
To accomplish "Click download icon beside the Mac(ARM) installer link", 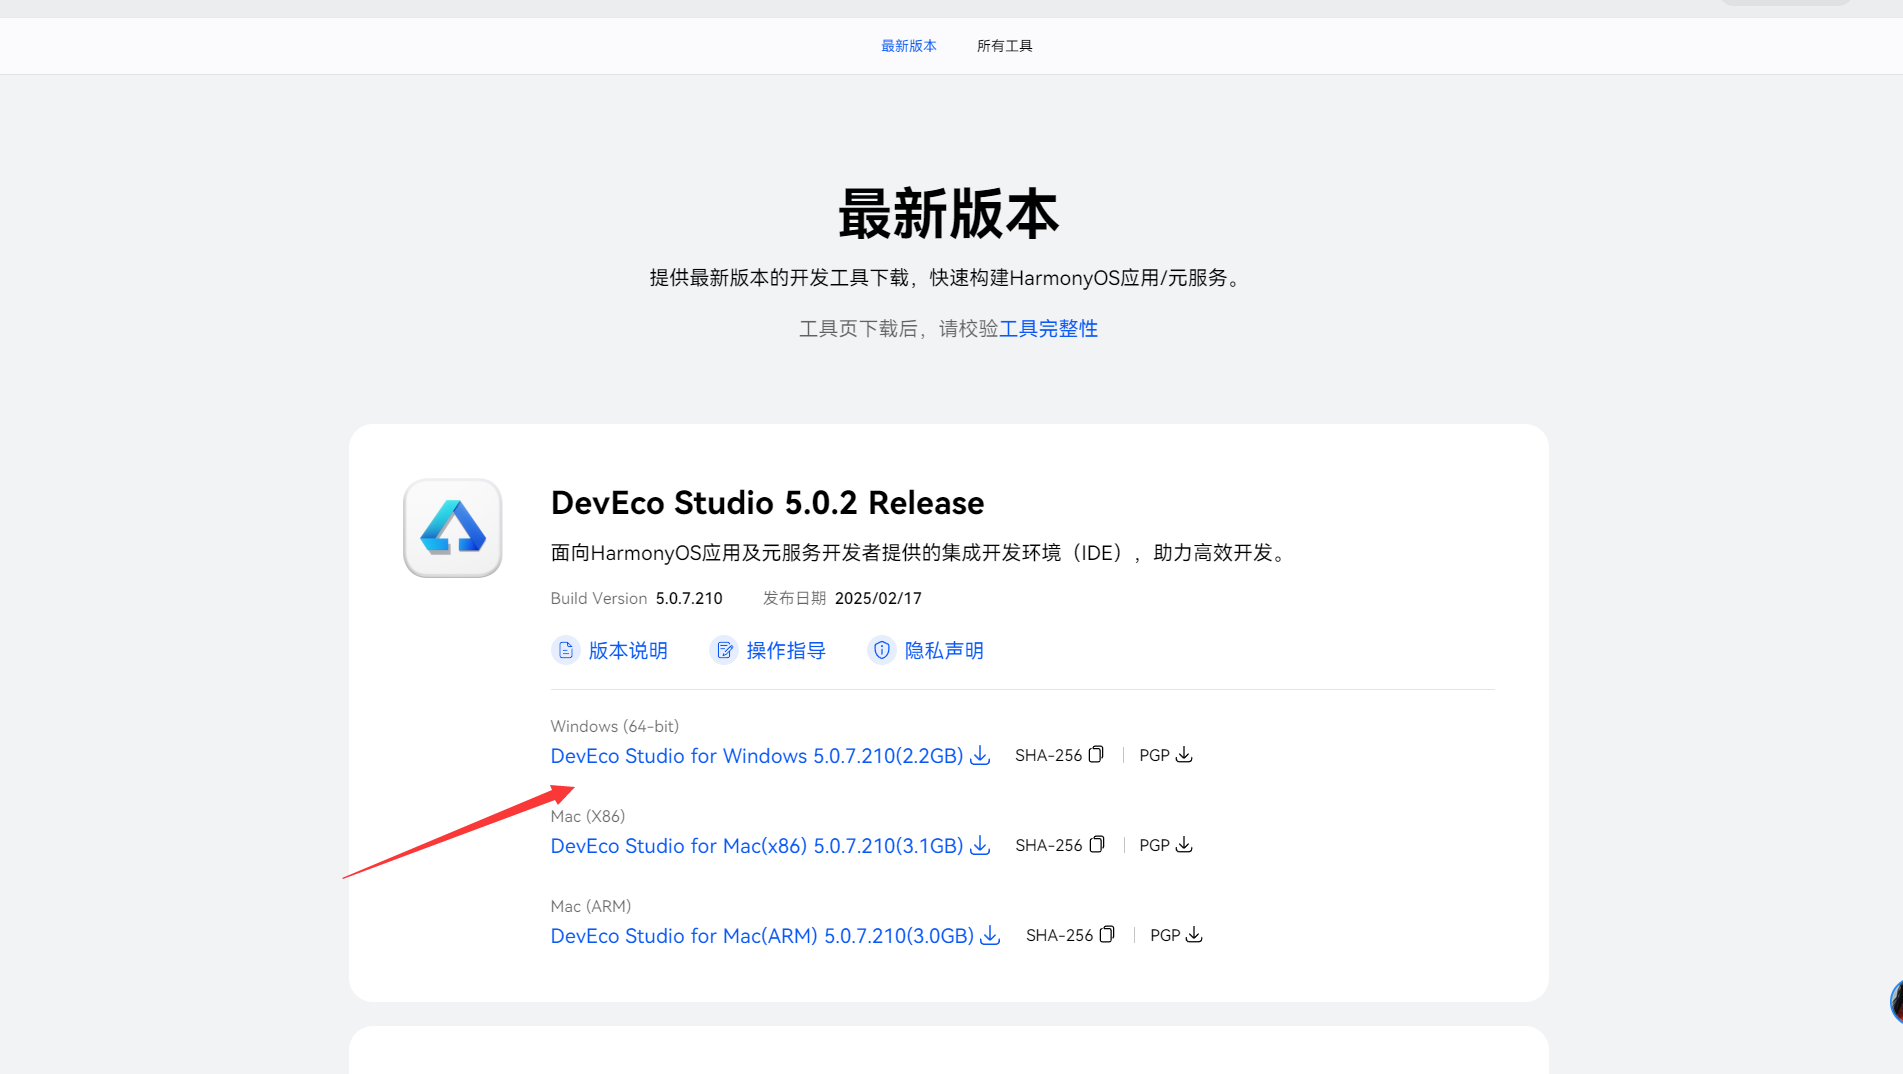I will click(x=990, y=935).
